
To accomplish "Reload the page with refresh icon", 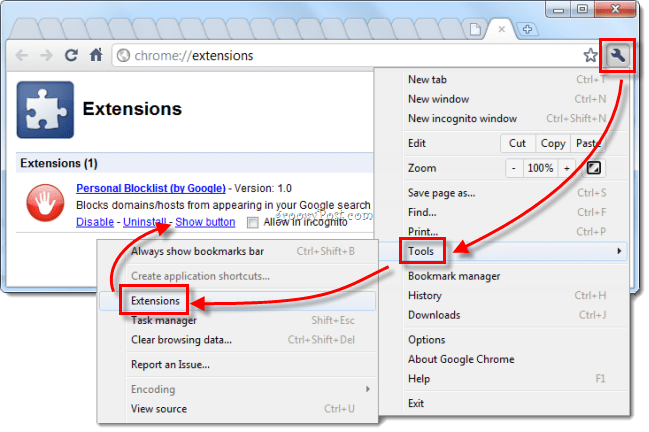I will (x=71, y=55).
